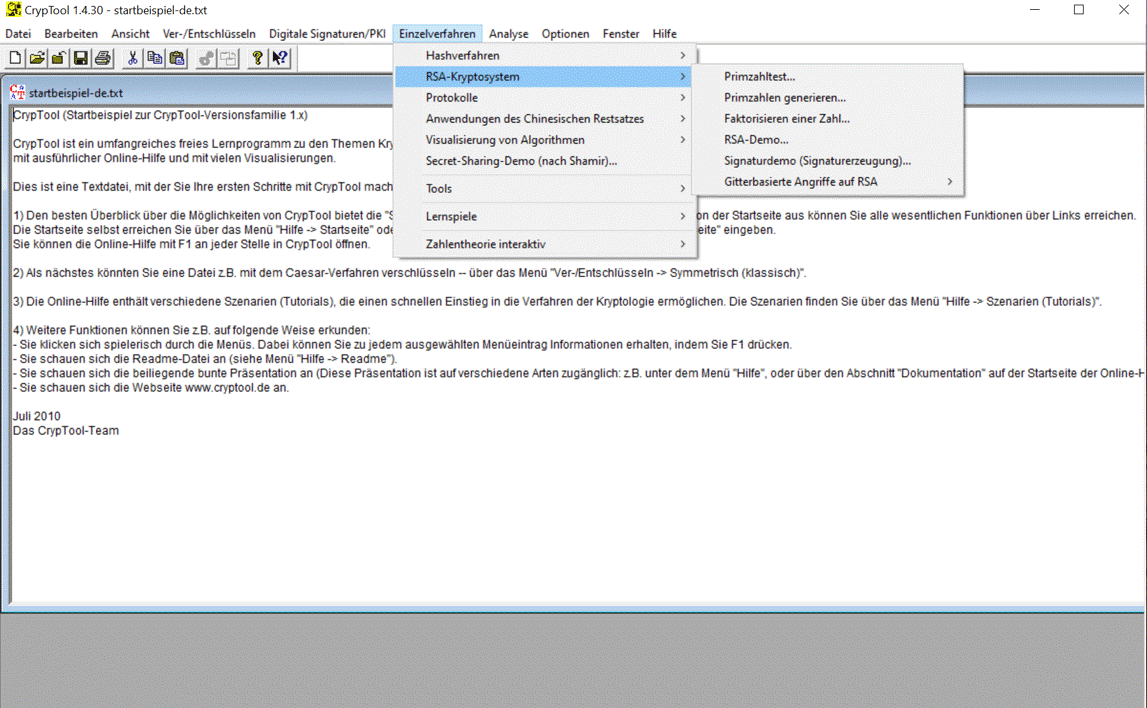Cut selection with the scissors icon

click(132, 59)
